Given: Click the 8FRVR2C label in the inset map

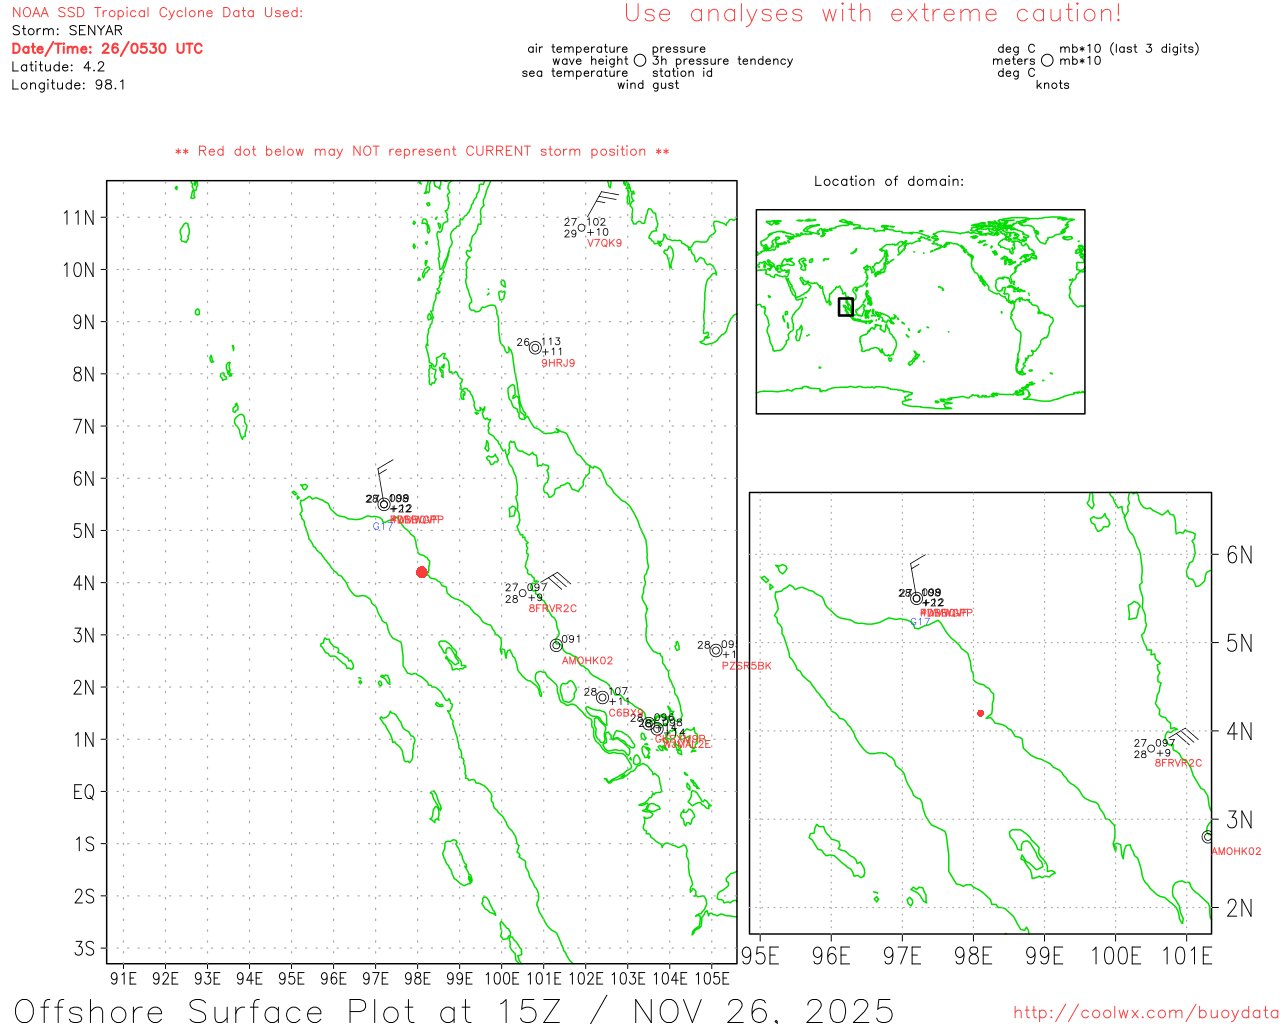Looking at the screenshot, I should tap(1178, 763).
